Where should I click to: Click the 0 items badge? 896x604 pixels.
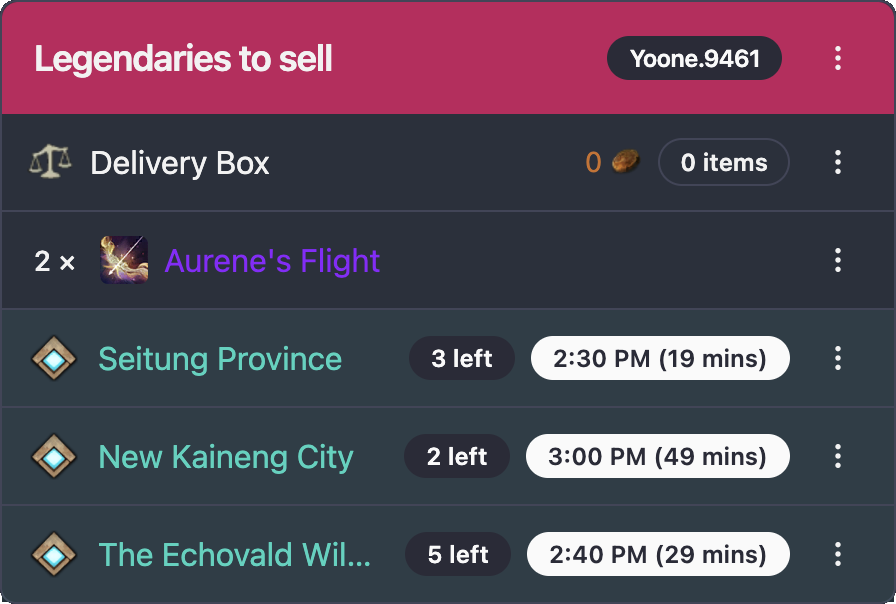724,162
